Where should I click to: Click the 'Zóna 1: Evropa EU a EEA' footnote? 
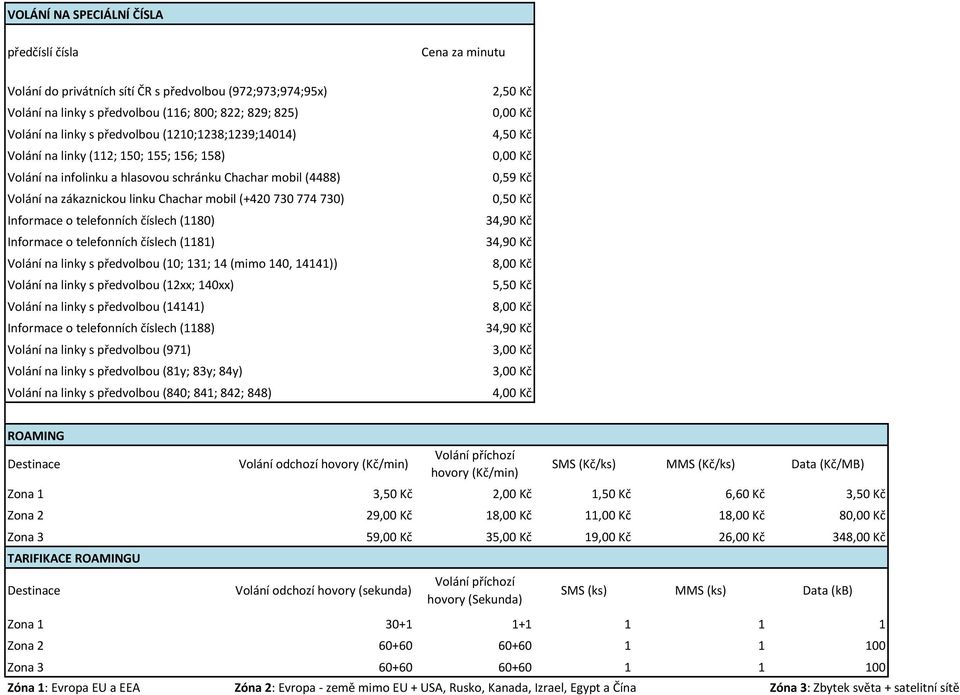tap(73, 688)
